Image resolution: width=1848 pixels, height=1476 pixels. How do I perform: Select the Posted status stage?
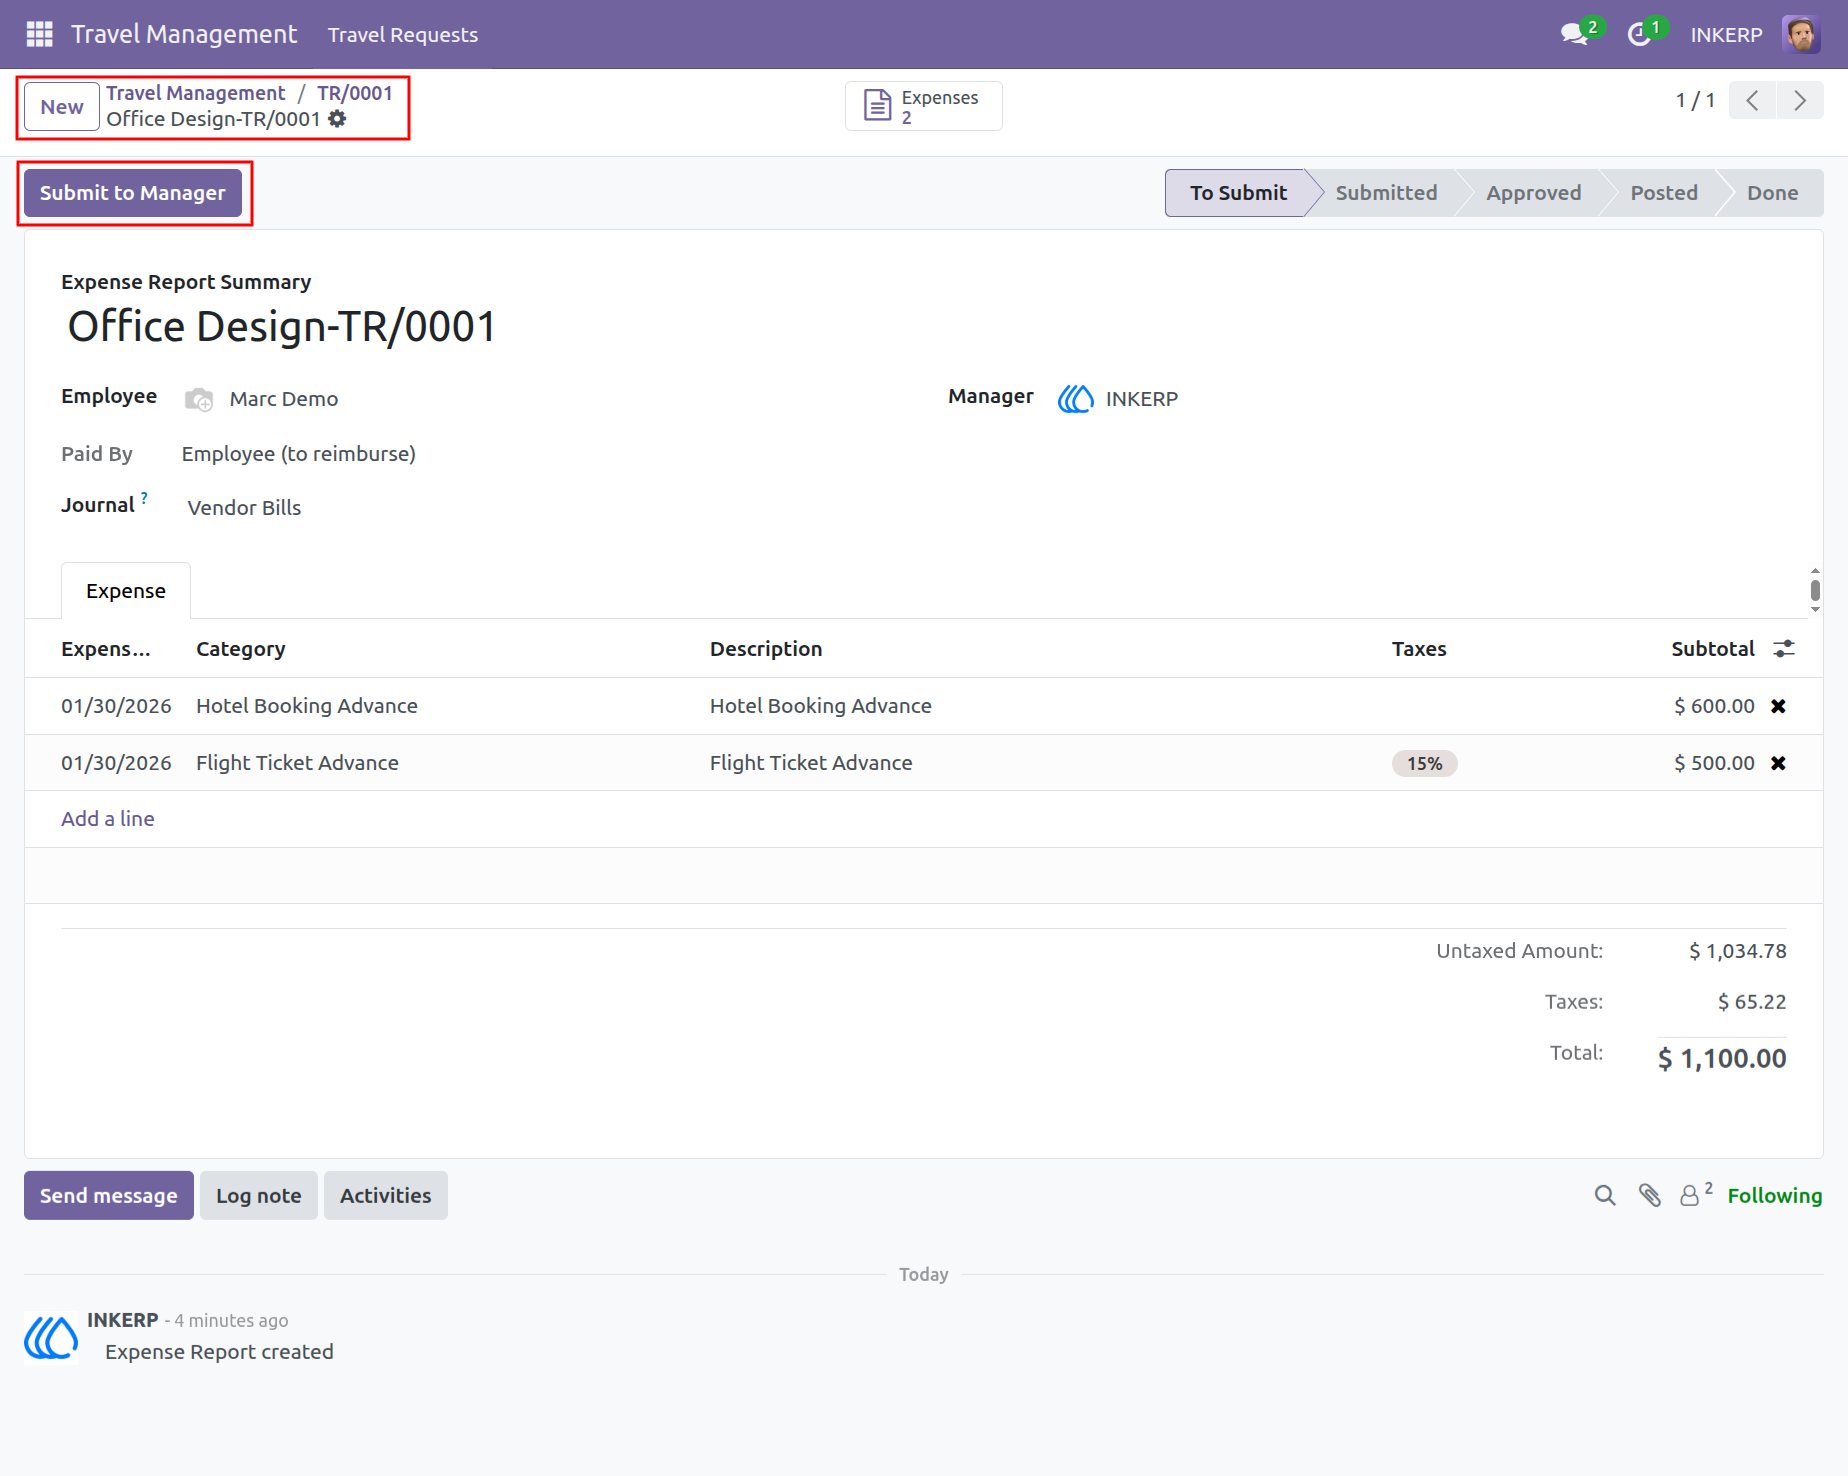click(x=1664, y=193)
